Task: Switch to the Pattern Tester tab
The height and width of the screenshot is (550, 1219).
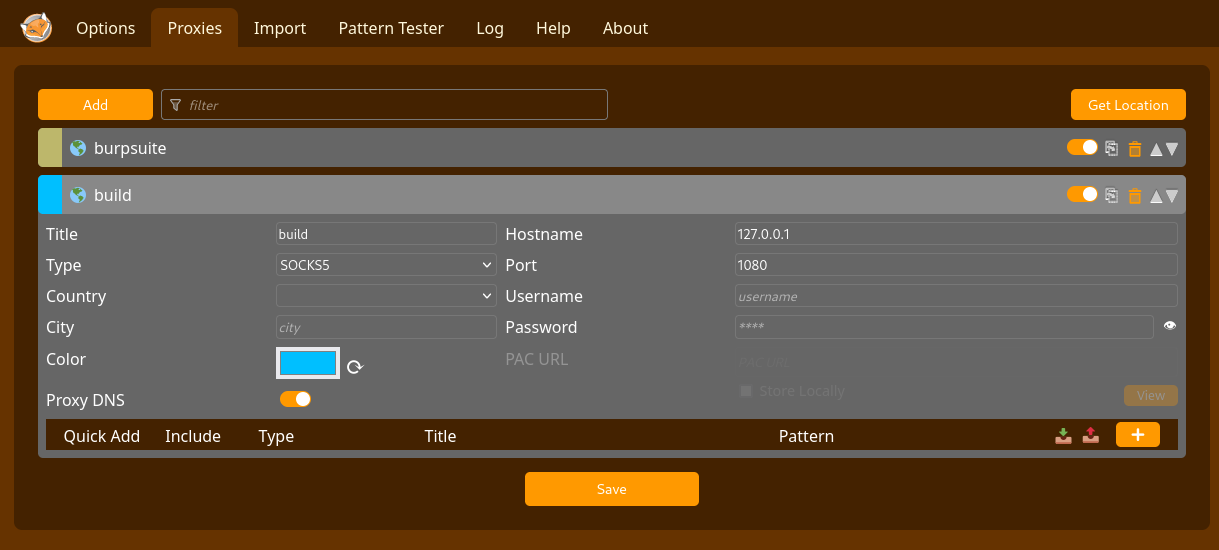Action: (391, 28)
